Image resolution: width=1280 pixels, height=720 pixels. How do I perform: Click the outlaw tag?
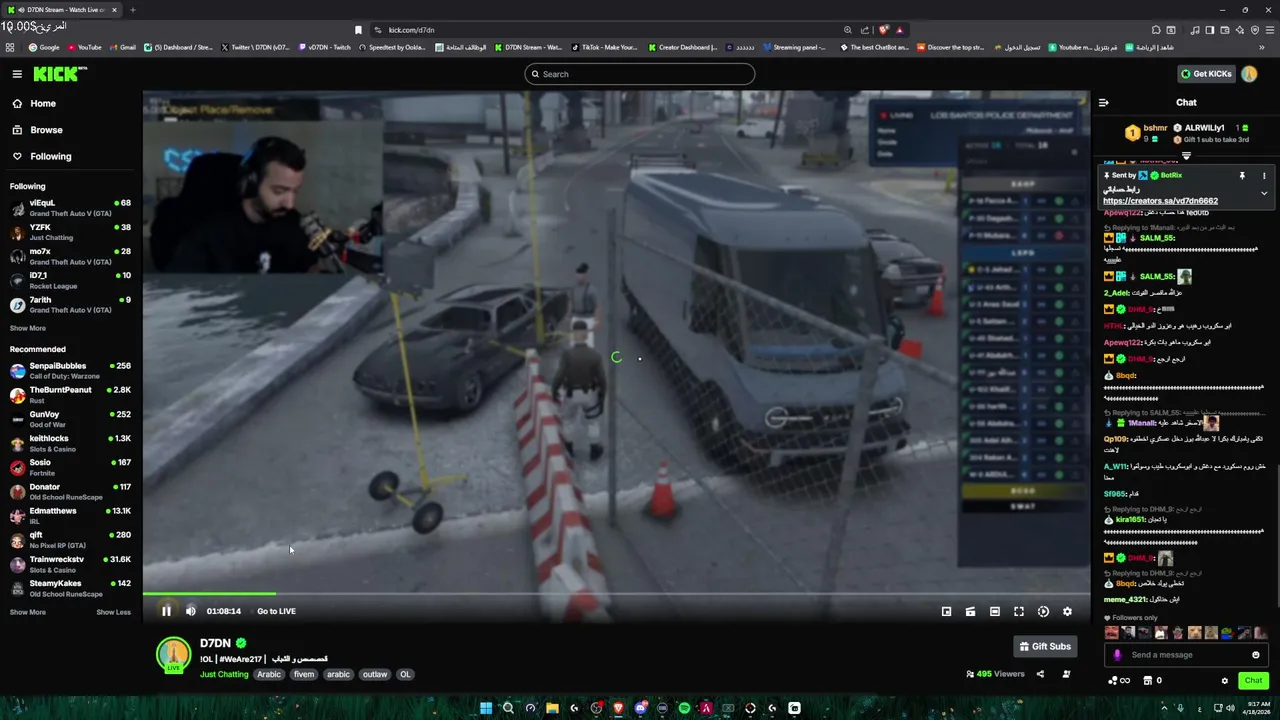(375, 674)
